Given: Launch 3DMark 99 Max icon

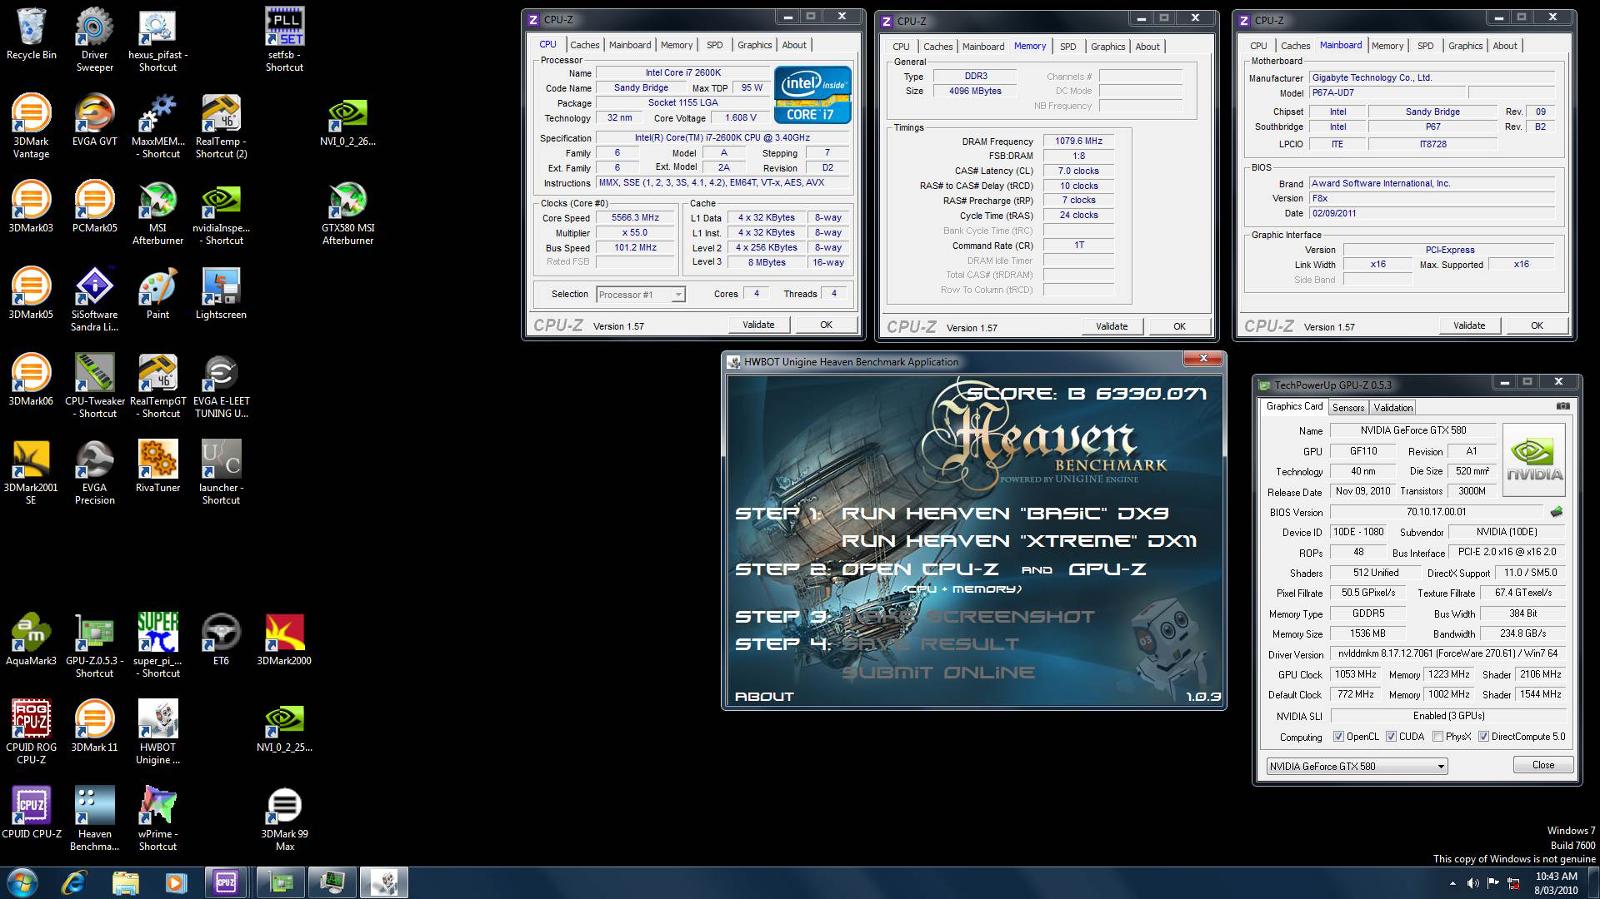Looking at the screenshot, I should click(x=284, y=819).
